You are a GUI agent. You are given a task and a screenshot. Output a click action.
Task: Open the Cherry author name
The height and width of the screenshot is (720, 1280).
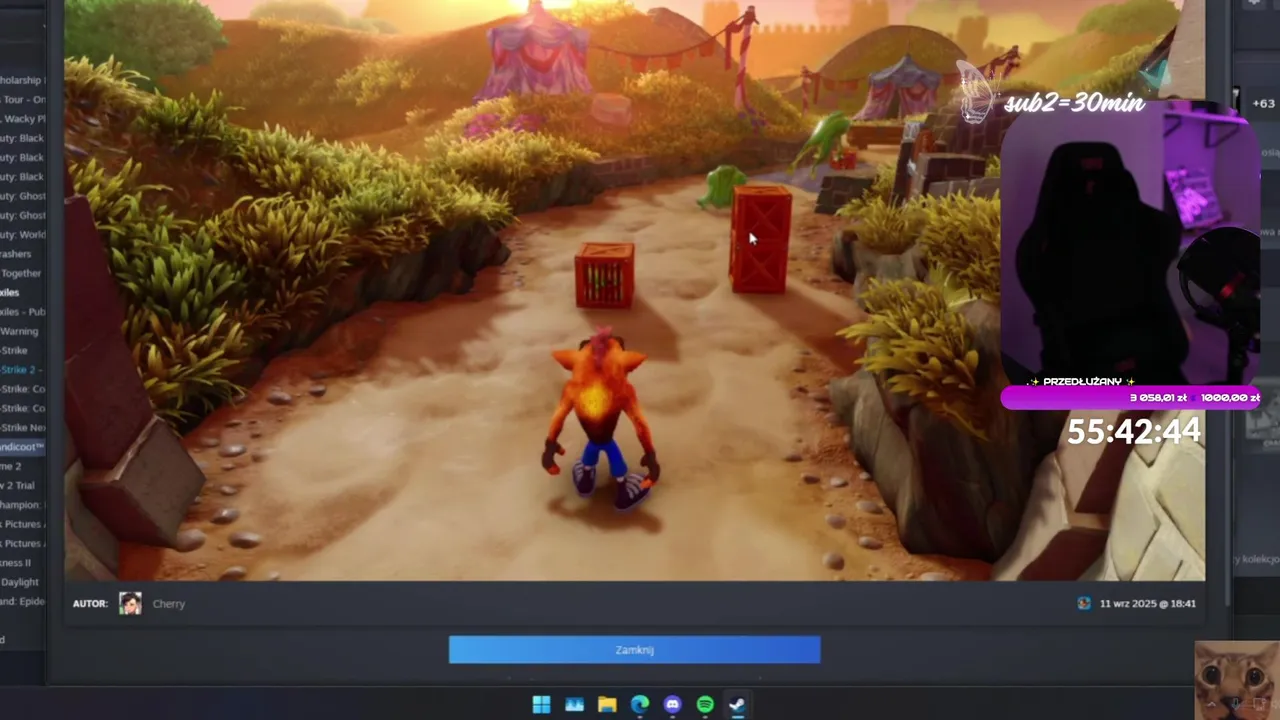pyautogui.click(x=169, y=604)
